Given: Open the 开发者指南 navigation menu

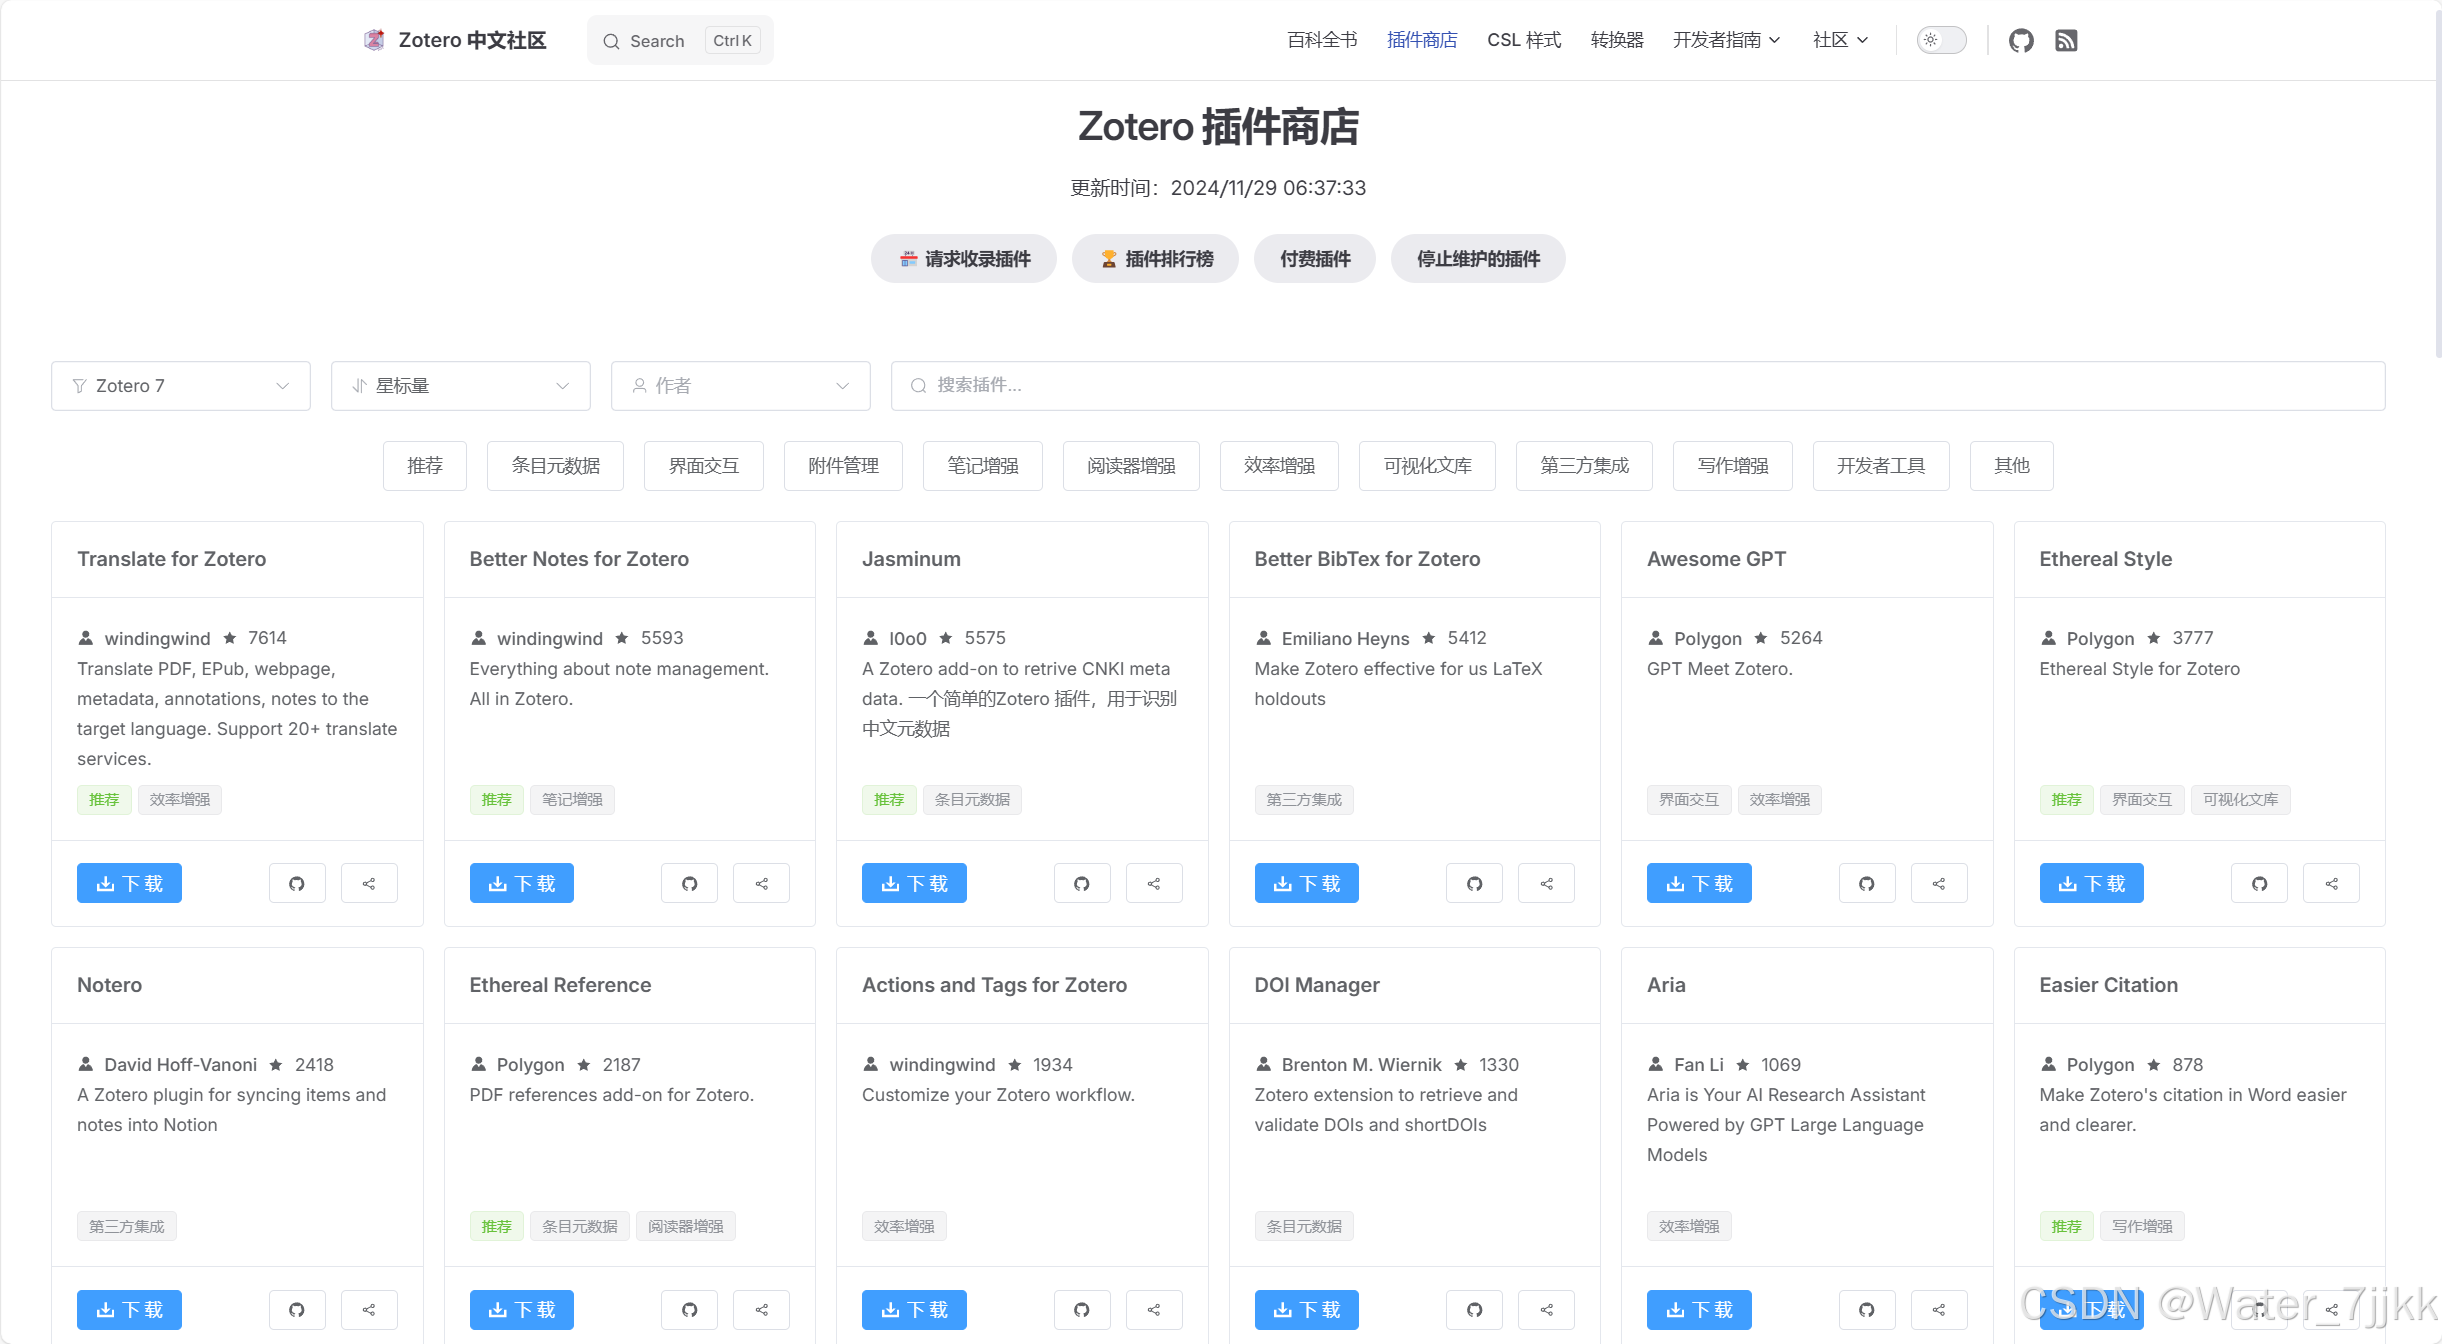Looking at the screenshot, I should click(1726, 41).
